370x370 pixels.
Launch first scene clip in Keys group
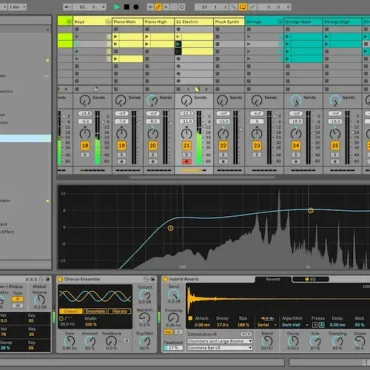click(x=77, y=37)
